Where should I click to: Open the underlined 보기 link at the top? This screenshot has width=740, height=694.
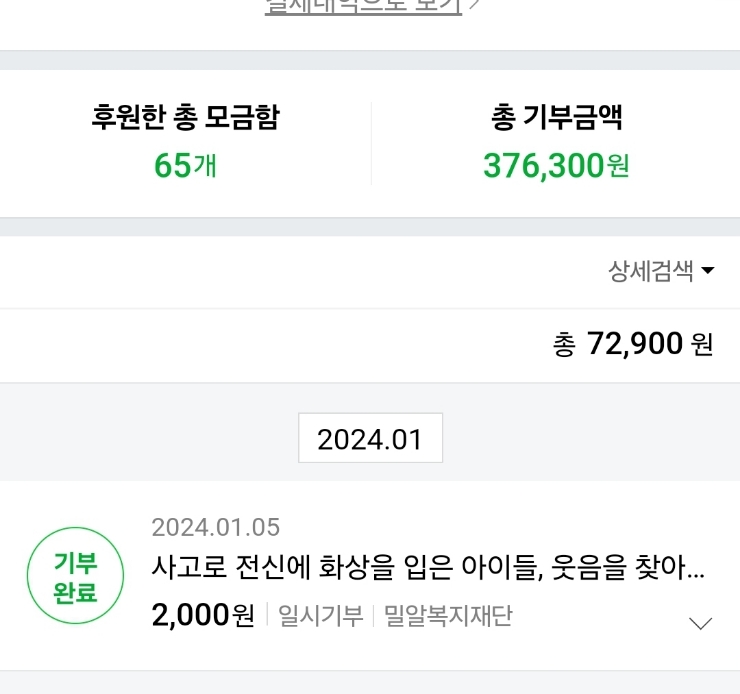coord(363,7)
